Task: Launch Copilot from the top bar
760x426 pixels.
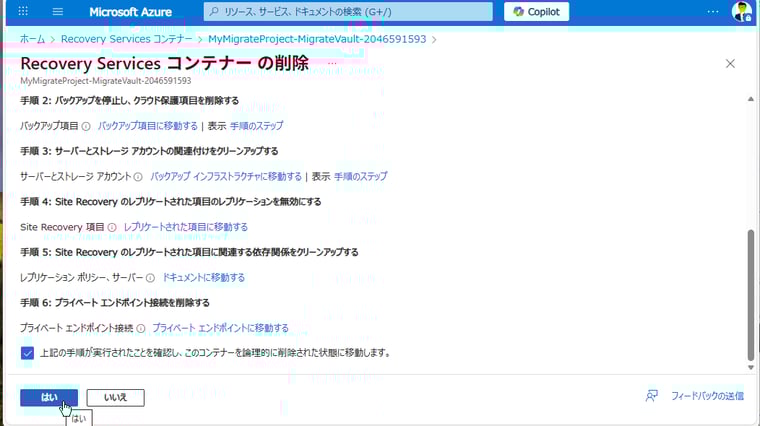Action: [537, 12]
